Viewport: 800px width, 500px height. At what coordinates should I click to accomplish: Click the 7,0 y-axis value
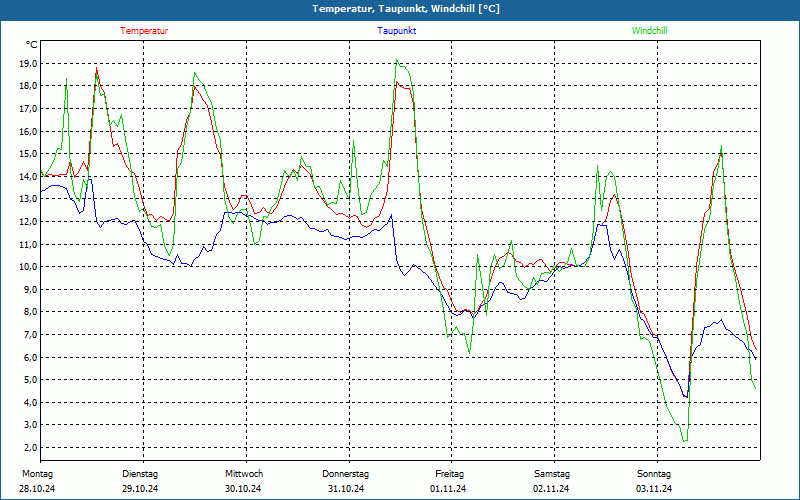pyautogui.click(x=30, y=335)
